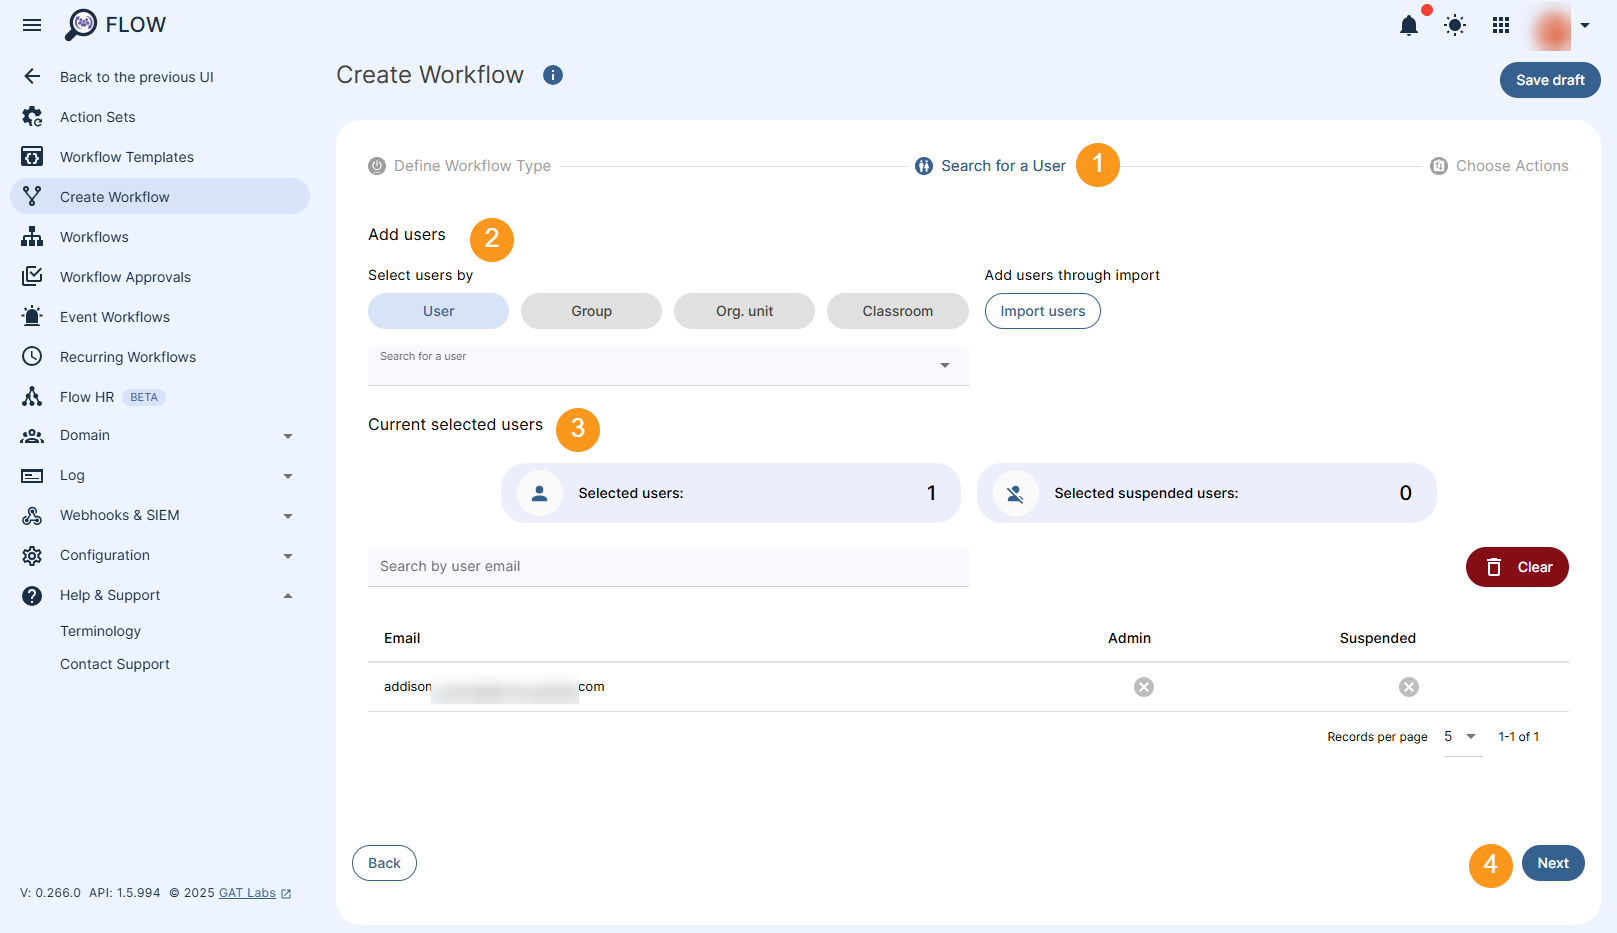Open the GAT Labs footer link

point(246,892)
